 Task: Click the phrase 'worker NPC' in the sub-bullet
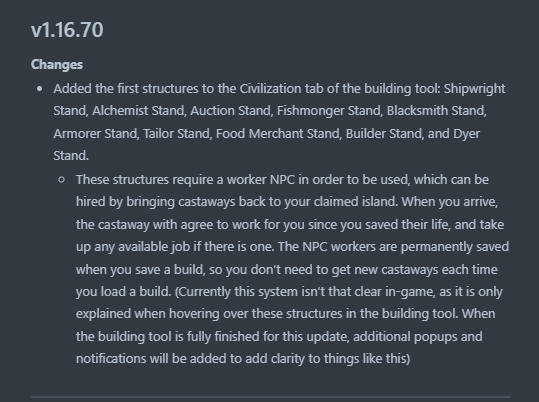click(x=261, y=180)
